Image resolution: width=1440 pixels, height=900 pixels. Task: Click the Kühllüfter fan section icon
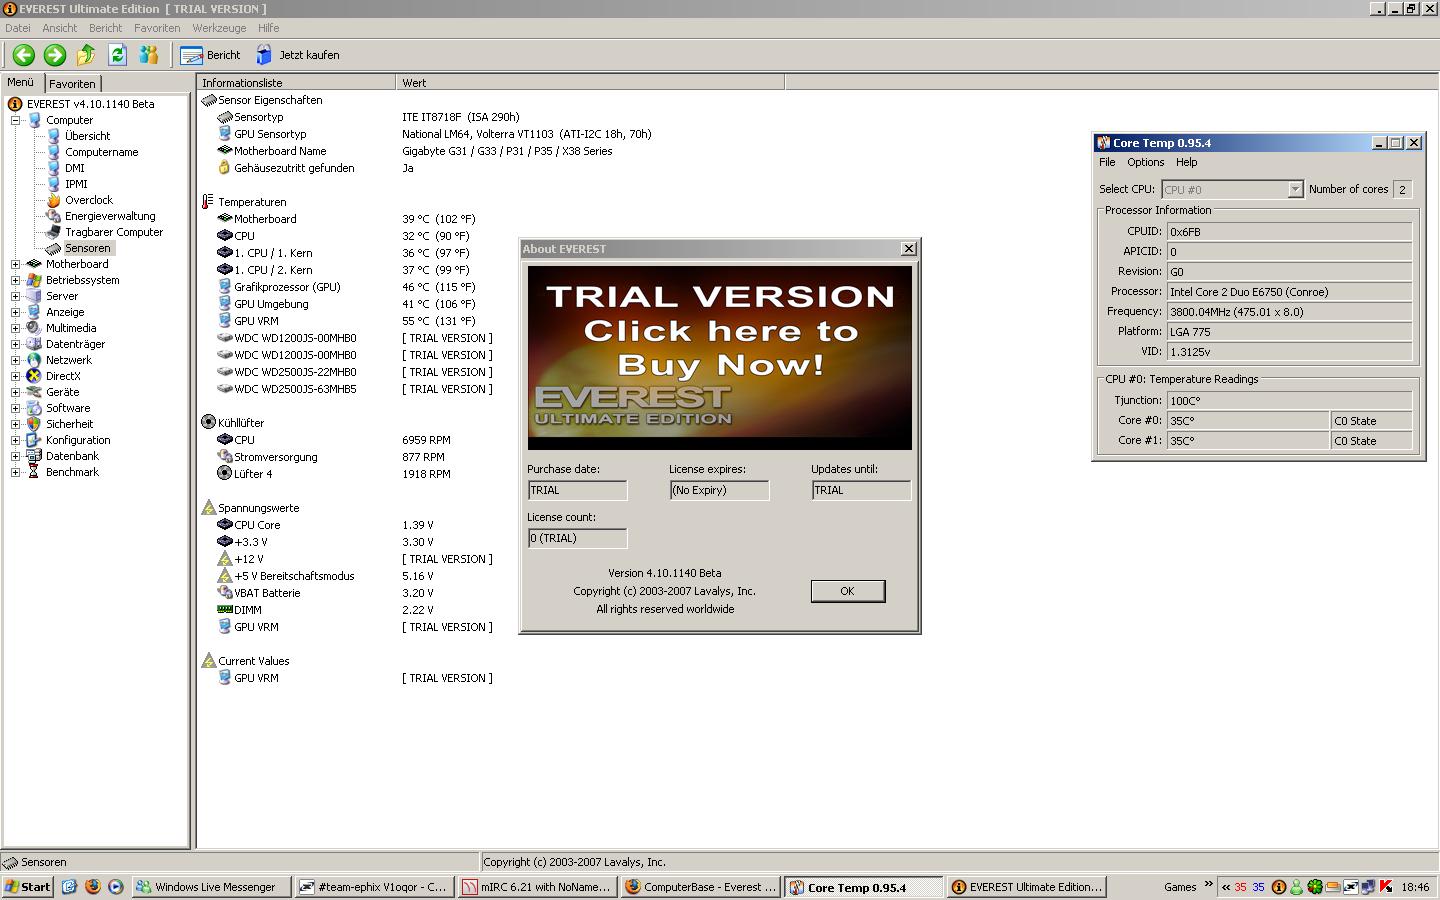208,423
